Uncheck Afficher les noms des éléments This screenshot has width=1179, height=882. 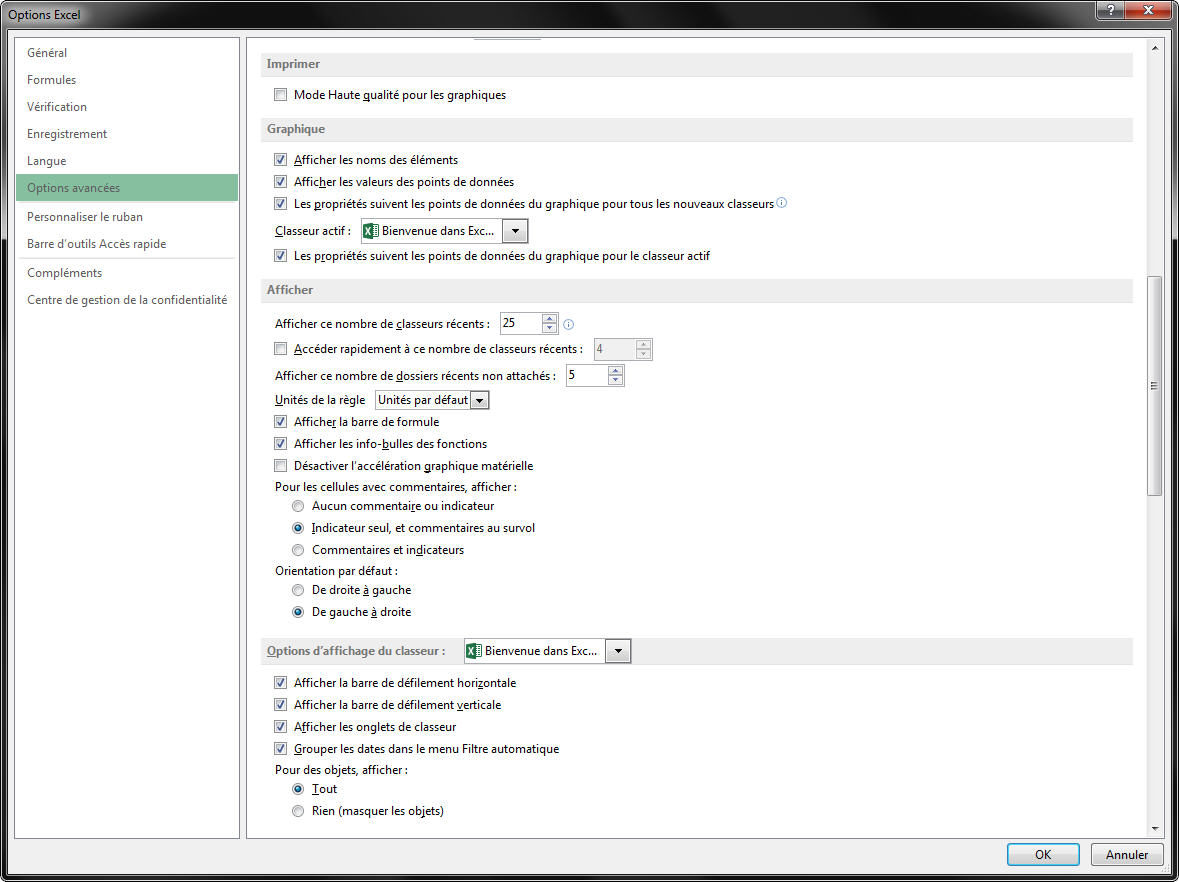(280, 159)
